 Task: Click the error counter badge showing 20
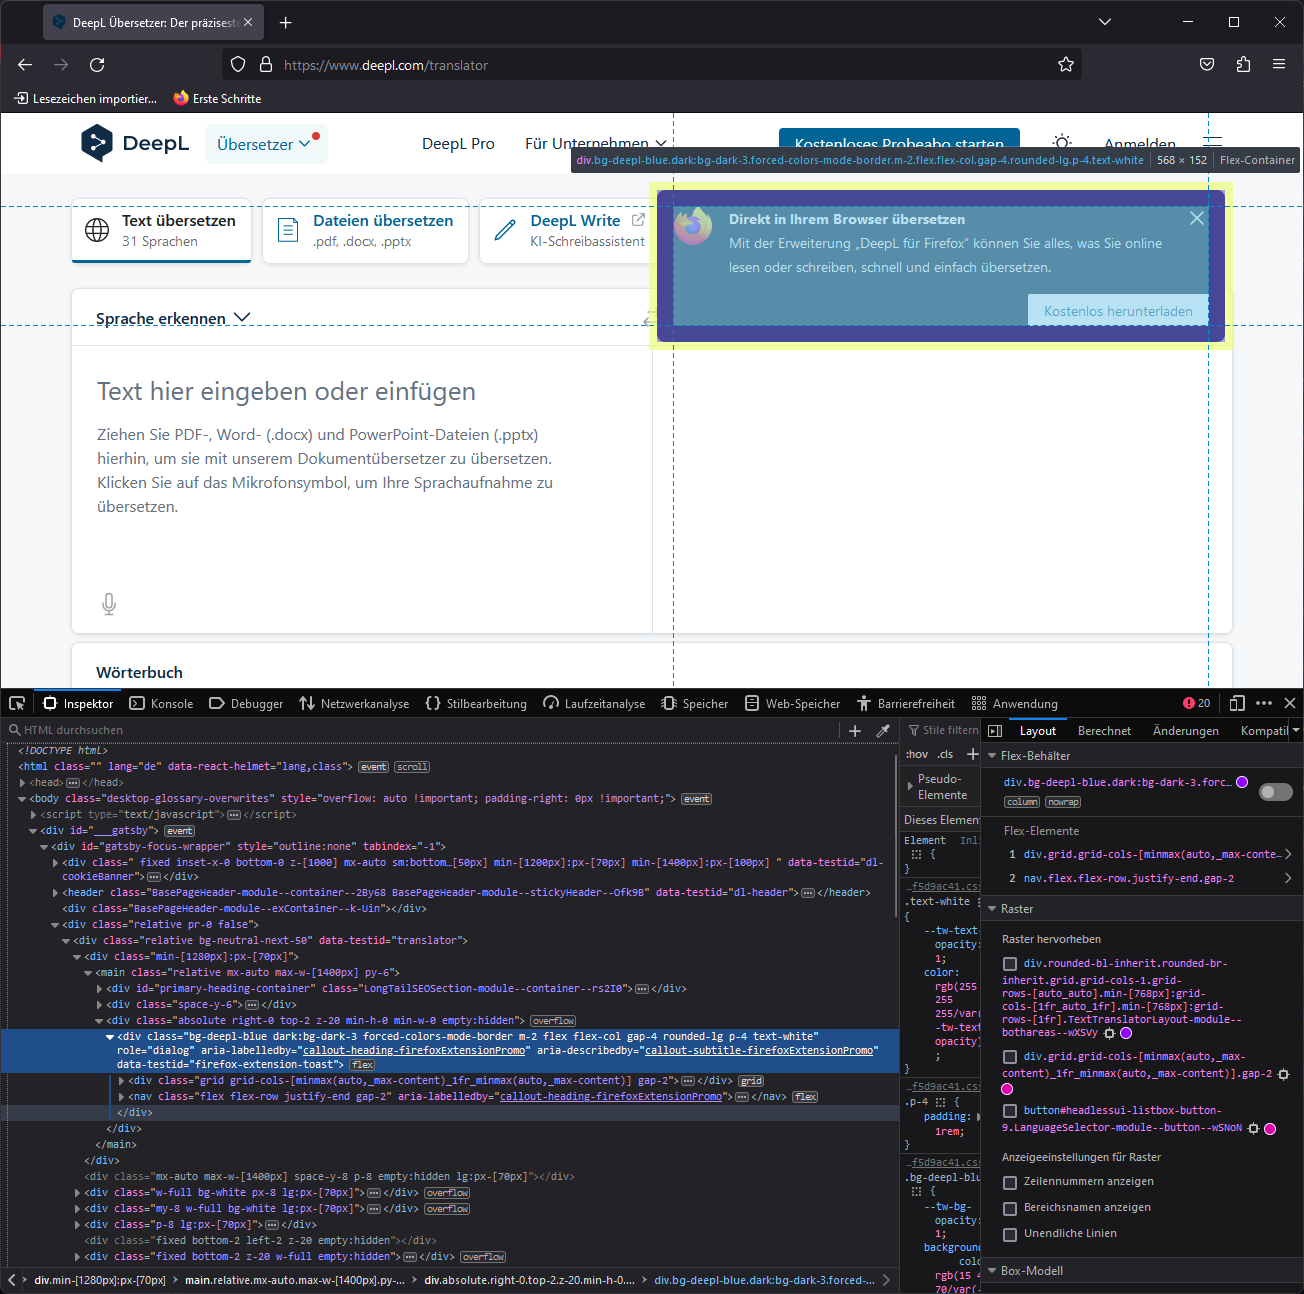click(x=1196, y=703)
